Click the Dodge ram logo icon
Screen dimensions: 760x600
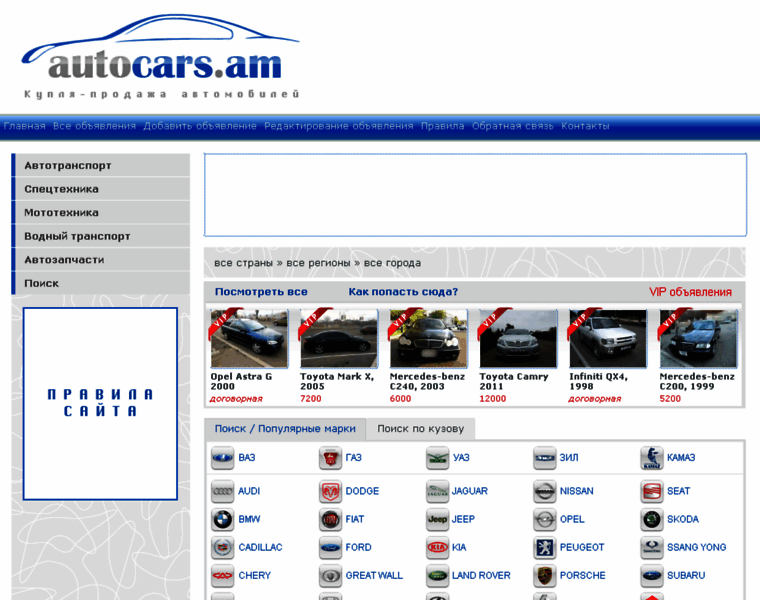coord(330,491)
